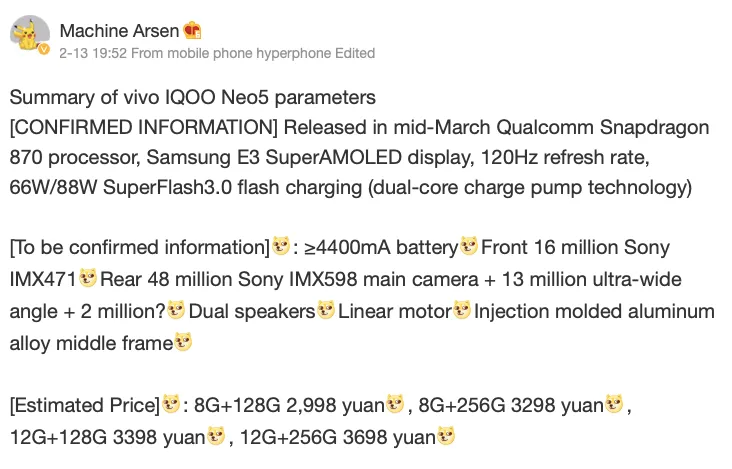Click doge emoji after '3298 yuan'
This screenshot has height=469, width=732.
pos(614,405)
